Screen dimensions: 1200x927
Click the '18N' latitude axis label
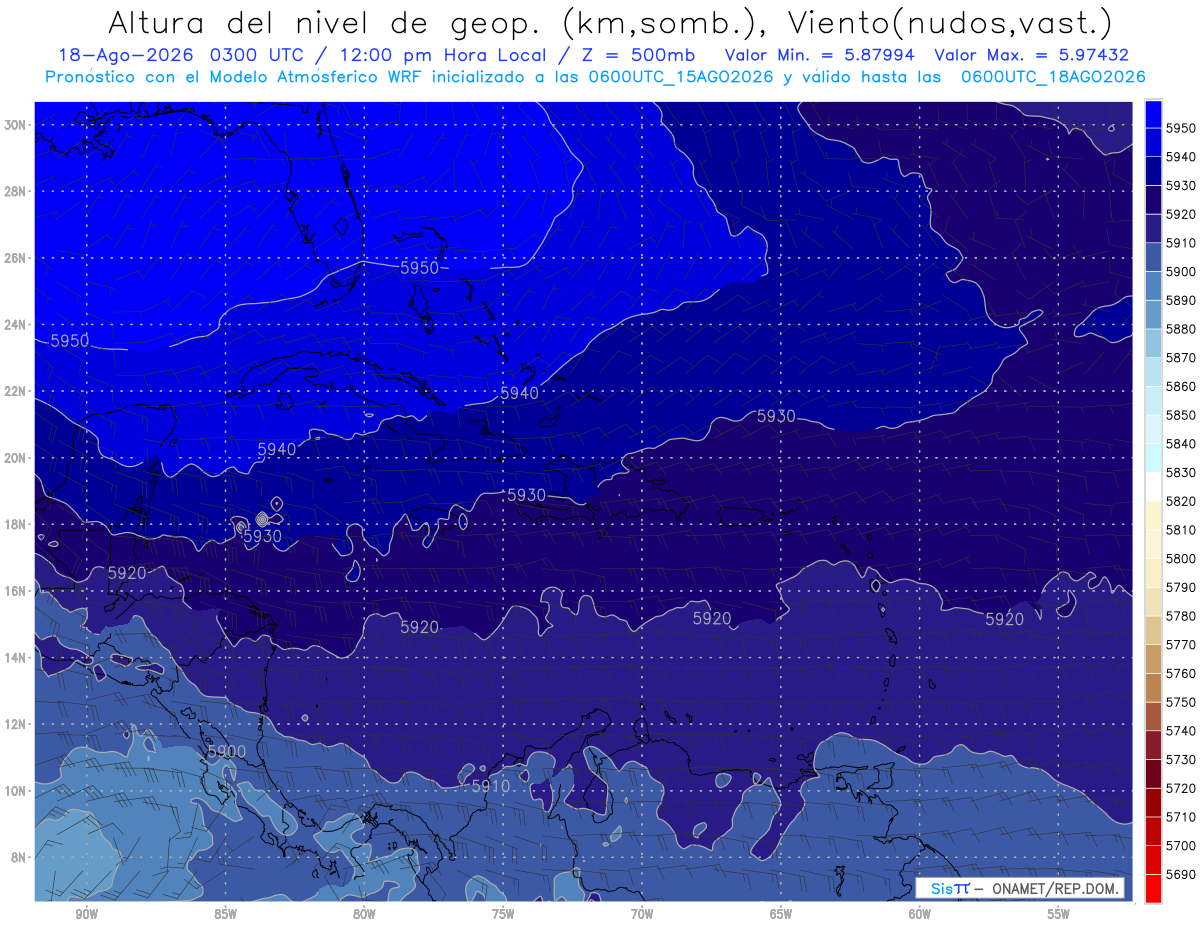[x=17, y=525]
